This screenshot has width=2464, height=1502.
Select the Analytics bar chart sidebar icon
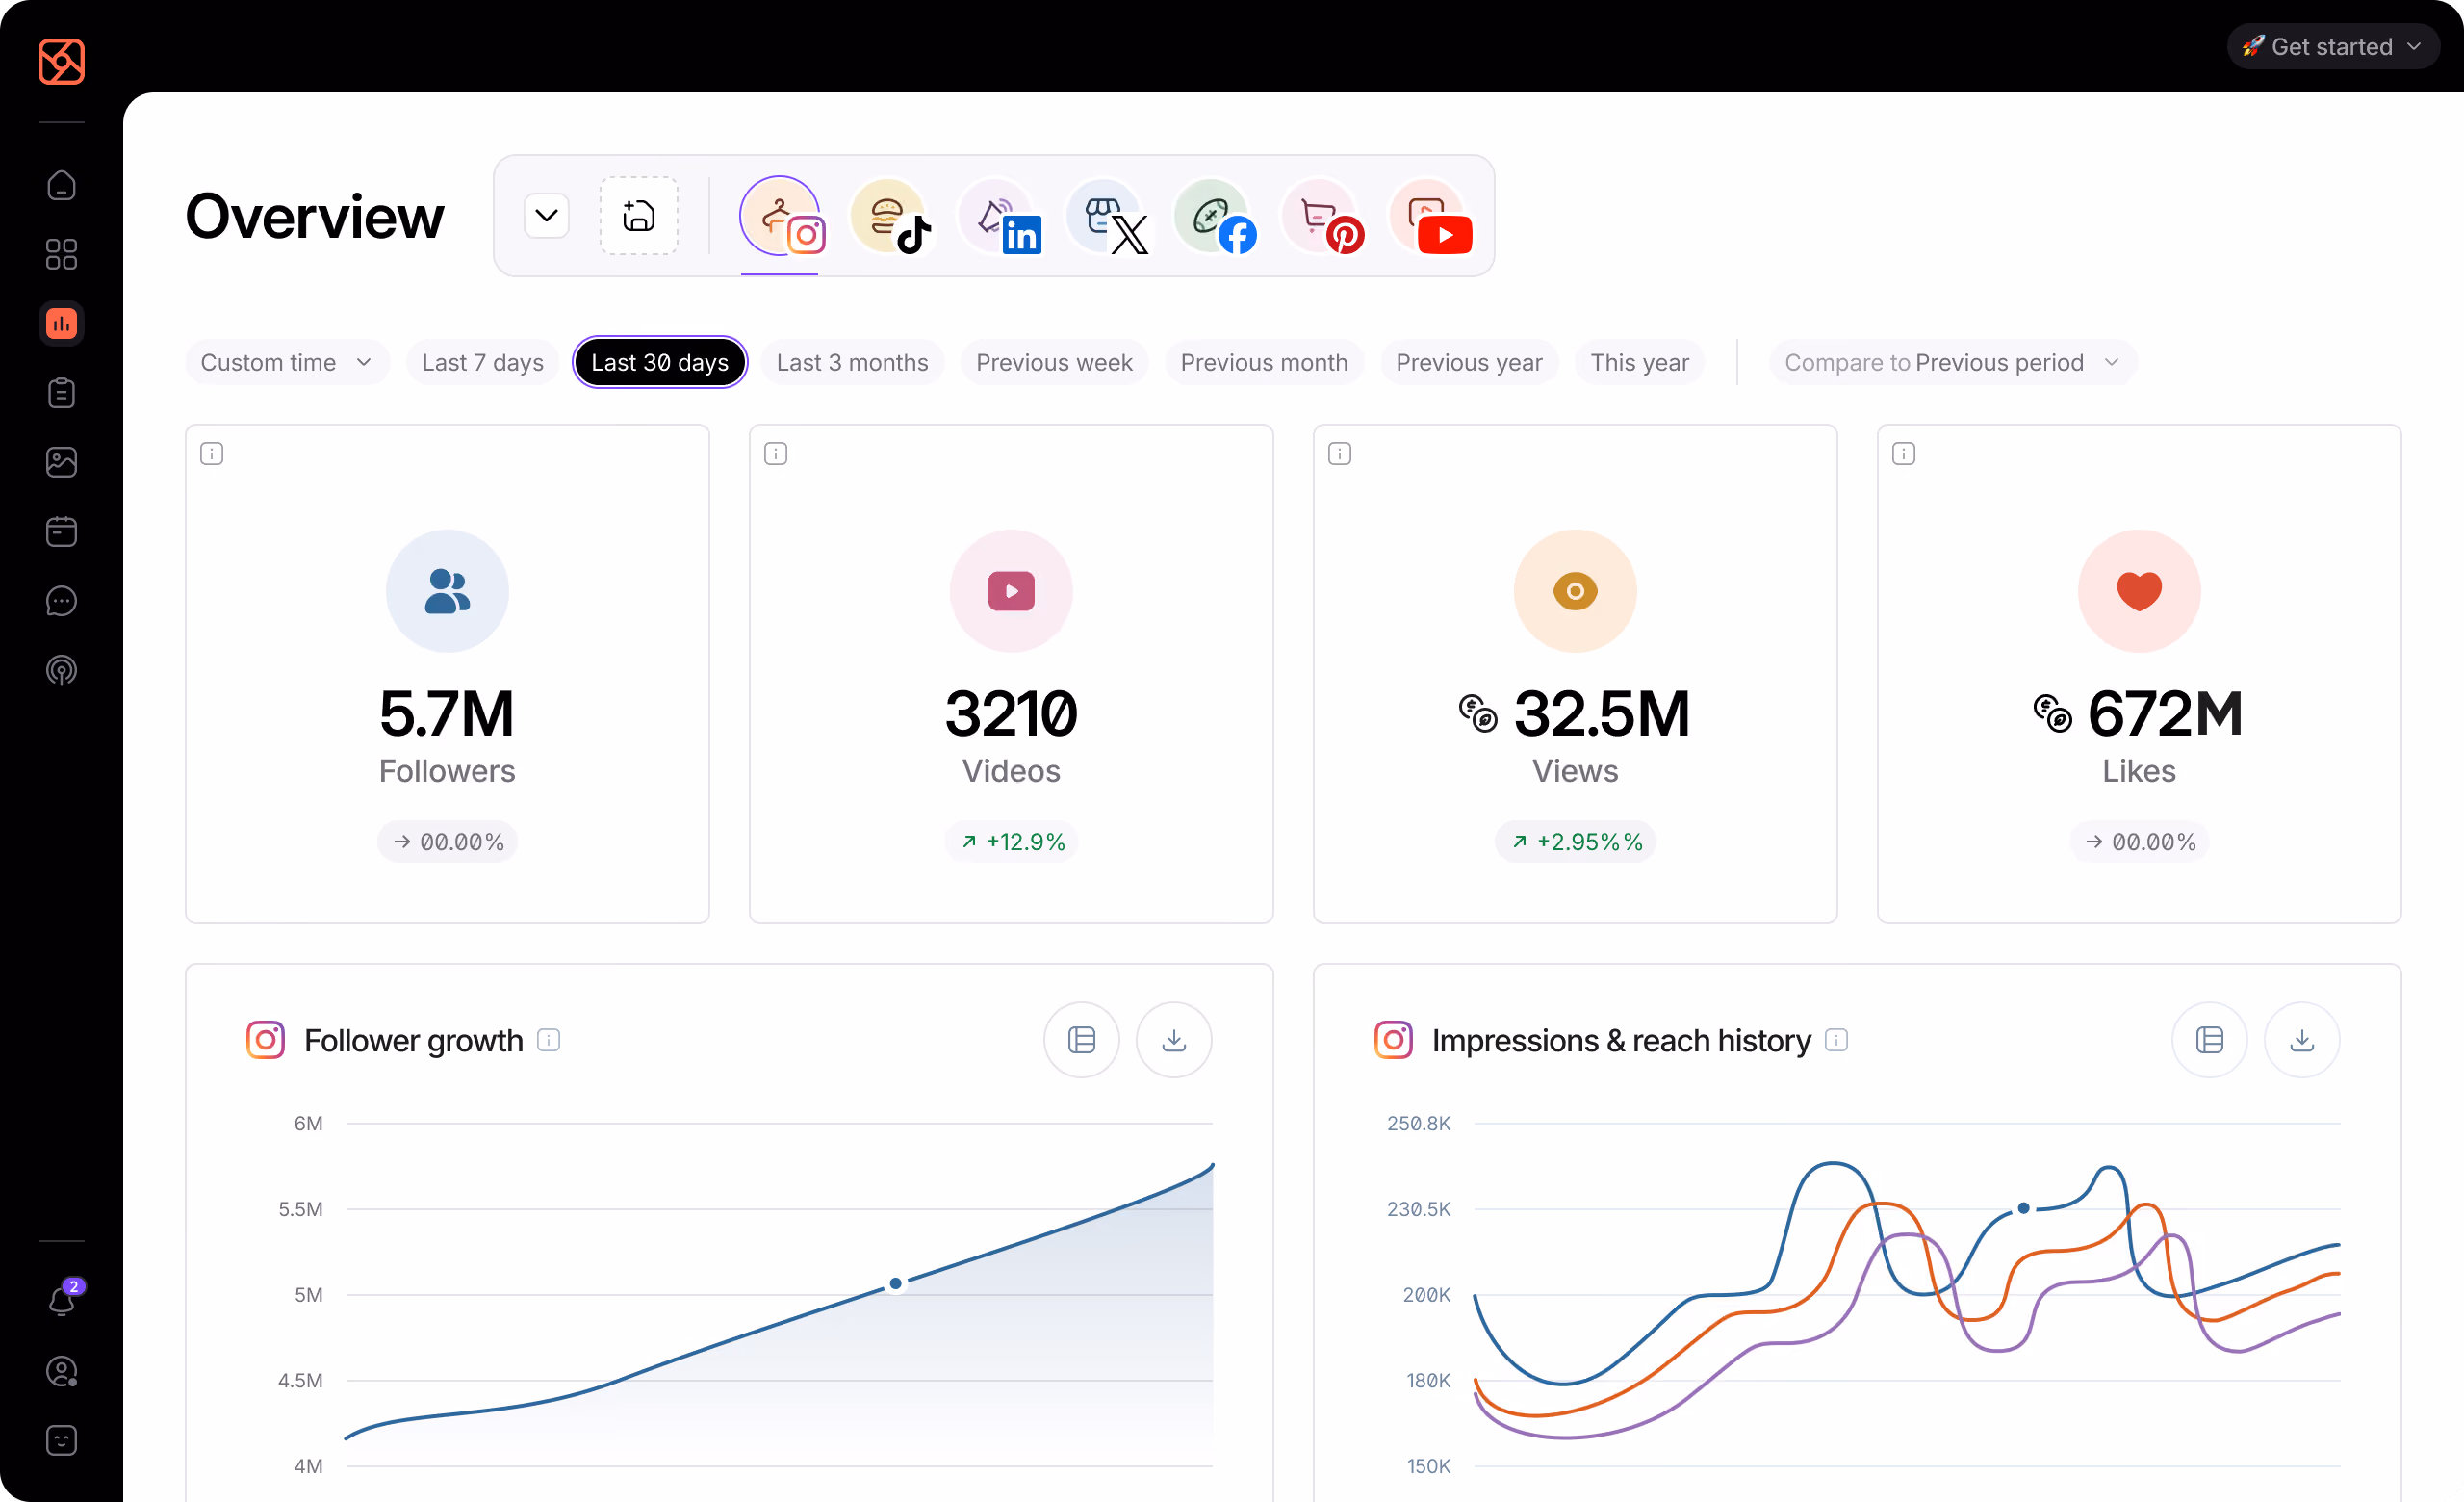[61, 323]
